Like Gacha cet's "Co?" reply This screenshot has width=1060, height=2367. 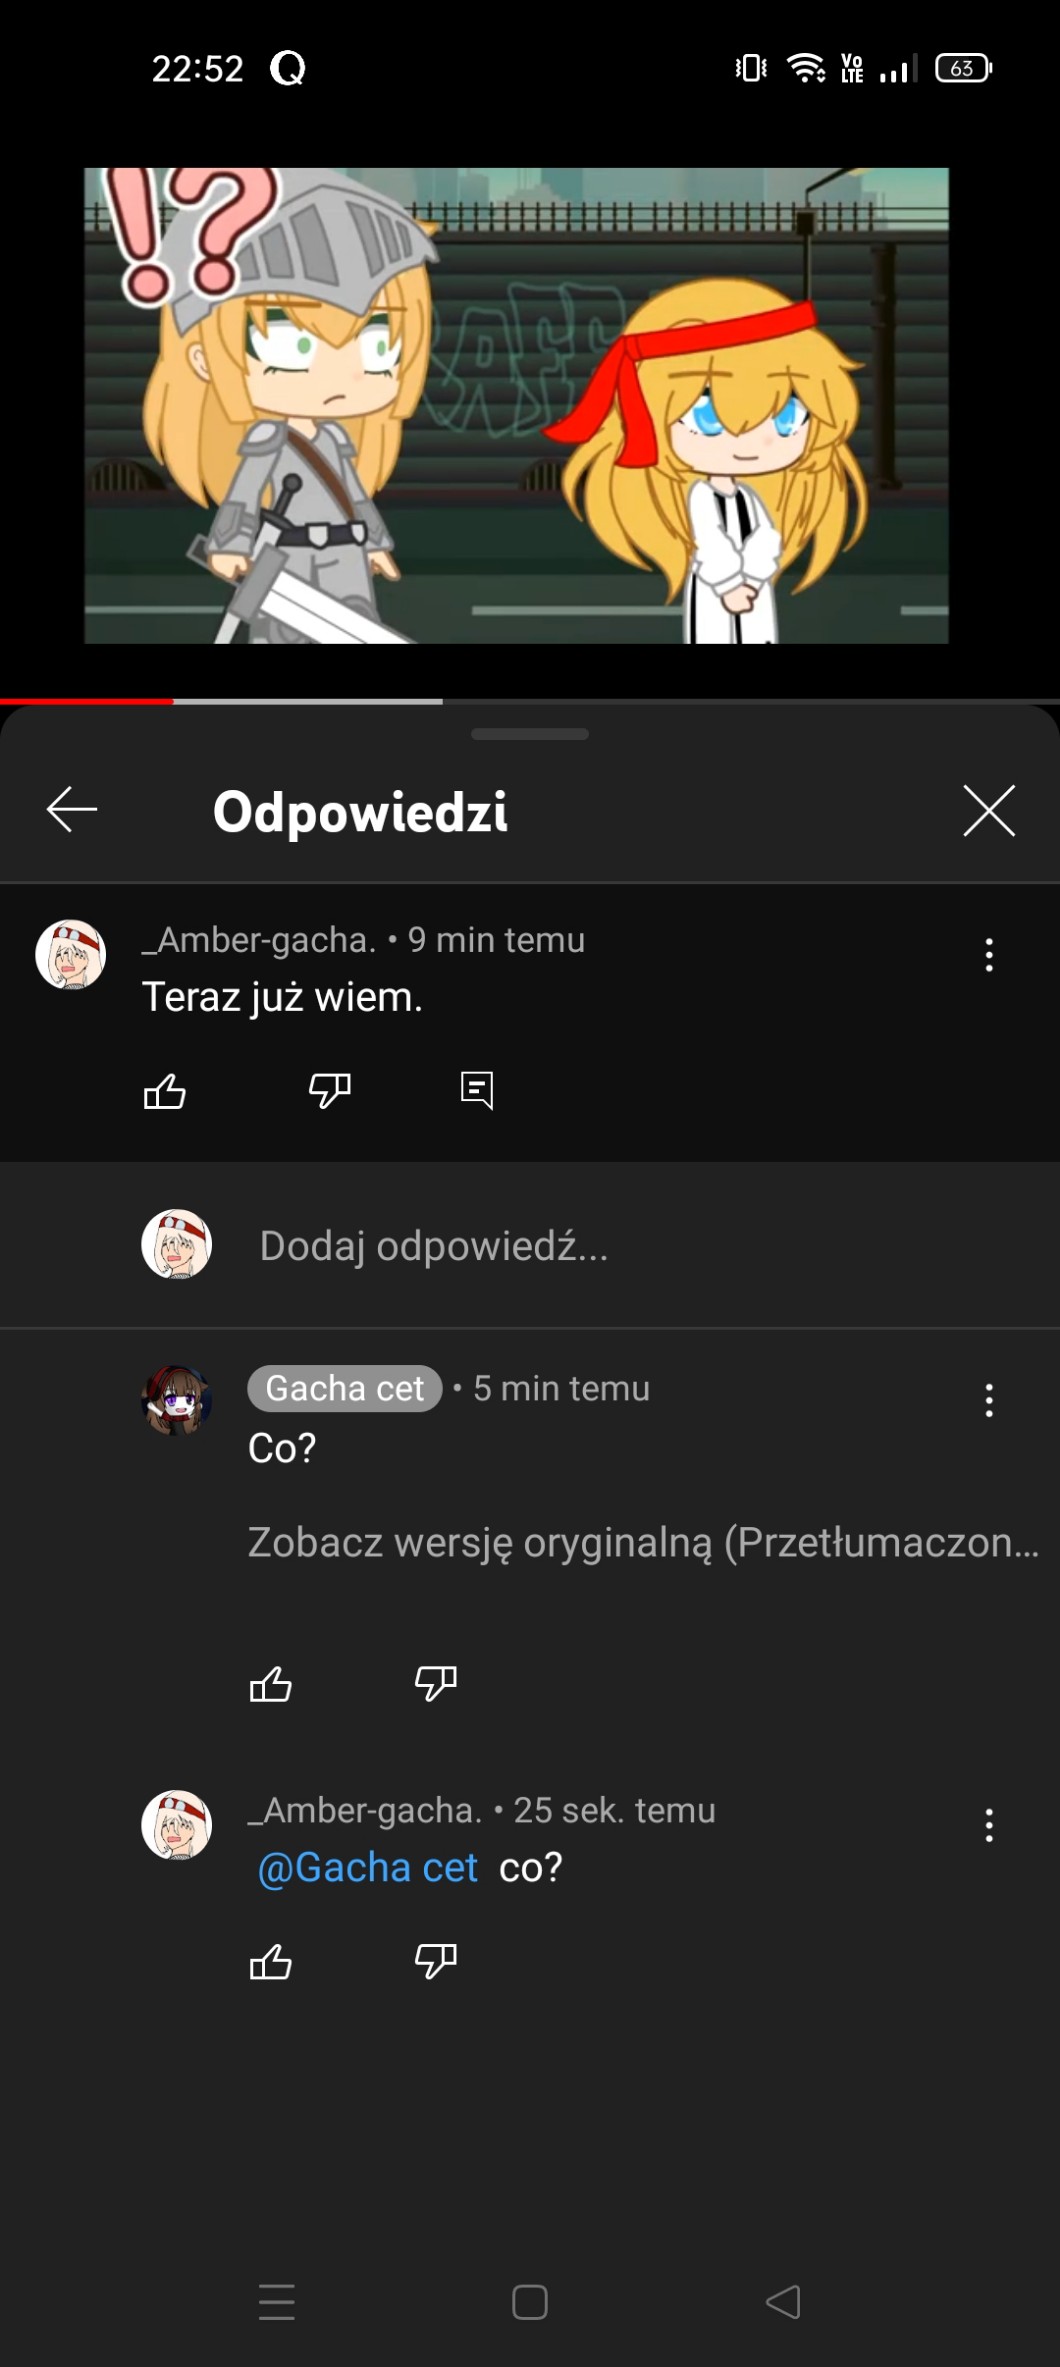tap(270, 1684)
